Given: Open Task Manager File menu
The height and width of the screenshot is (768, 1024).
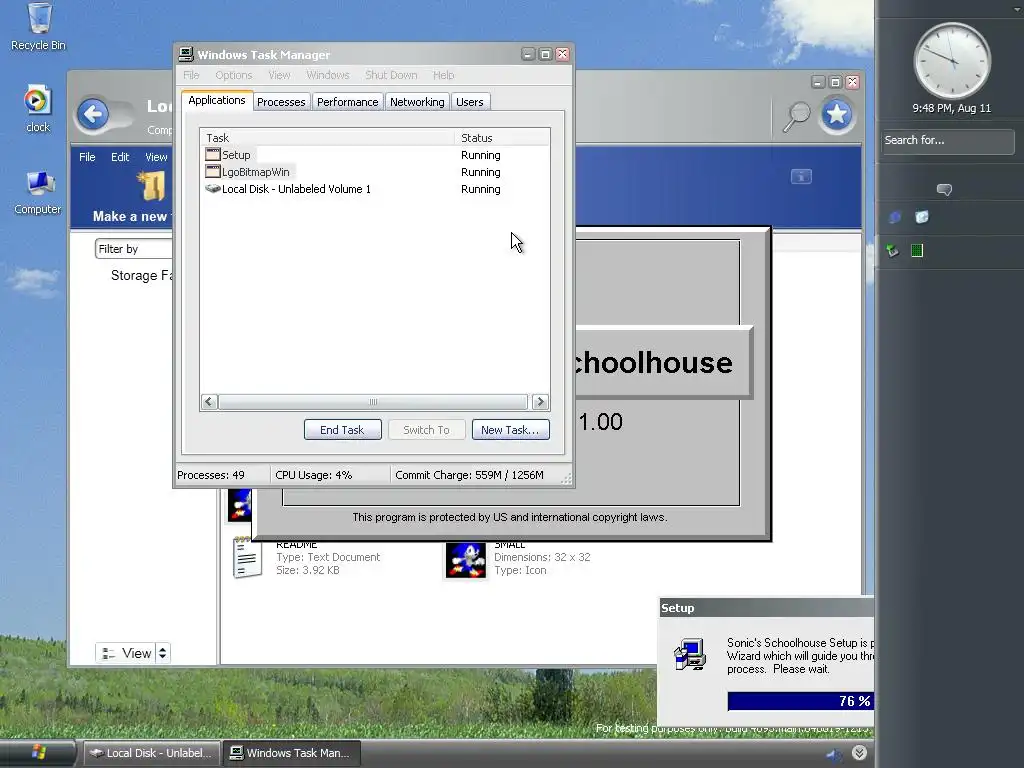Looking at the screenshot, I should (x=191, y=75).
